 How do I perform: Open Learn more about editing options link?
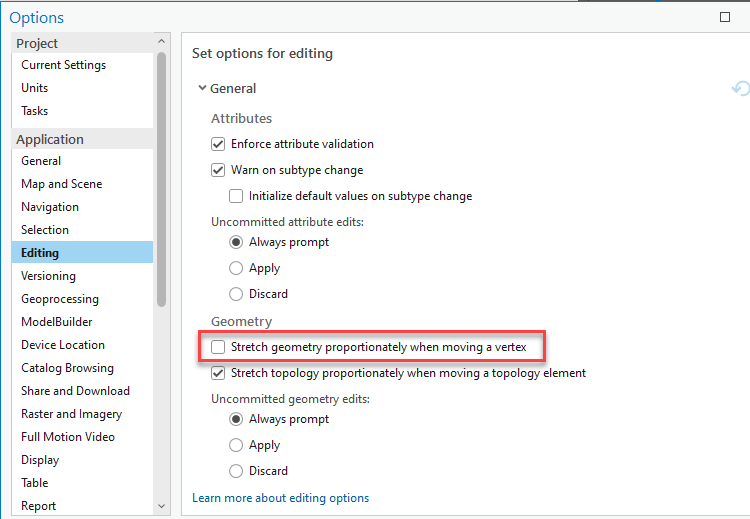(x=280, y=498)
